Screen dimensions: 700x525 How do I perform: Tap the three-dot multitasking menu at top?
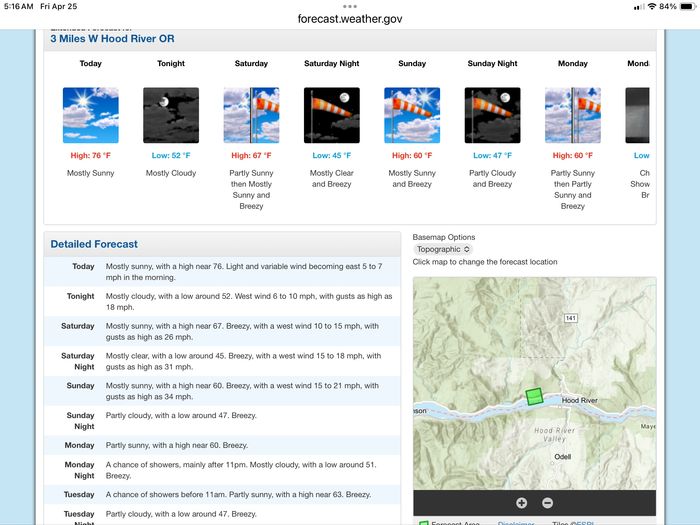pyautogui.click(x=349, y=6)
